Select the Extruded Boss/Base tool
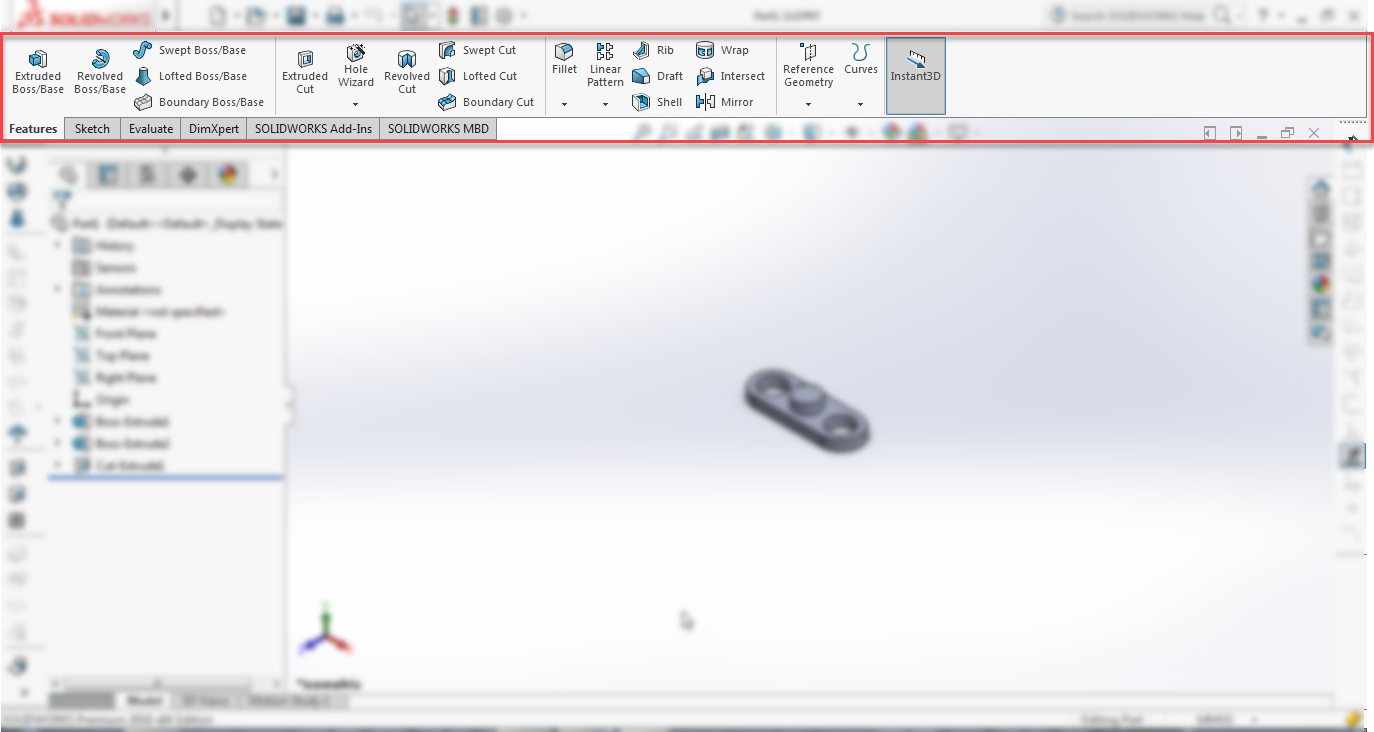The image size is (1374, 732). click(x=37, y=70)
